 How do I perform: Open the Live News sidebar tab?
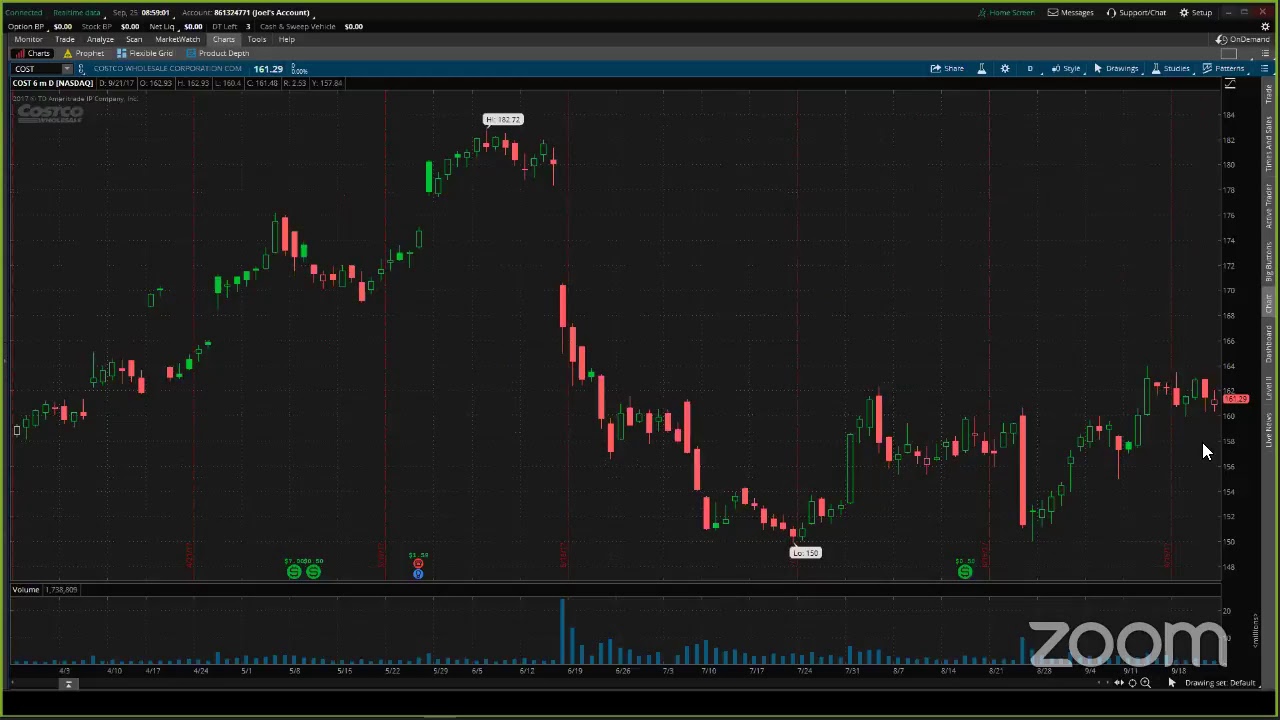tap(1268, 430)
